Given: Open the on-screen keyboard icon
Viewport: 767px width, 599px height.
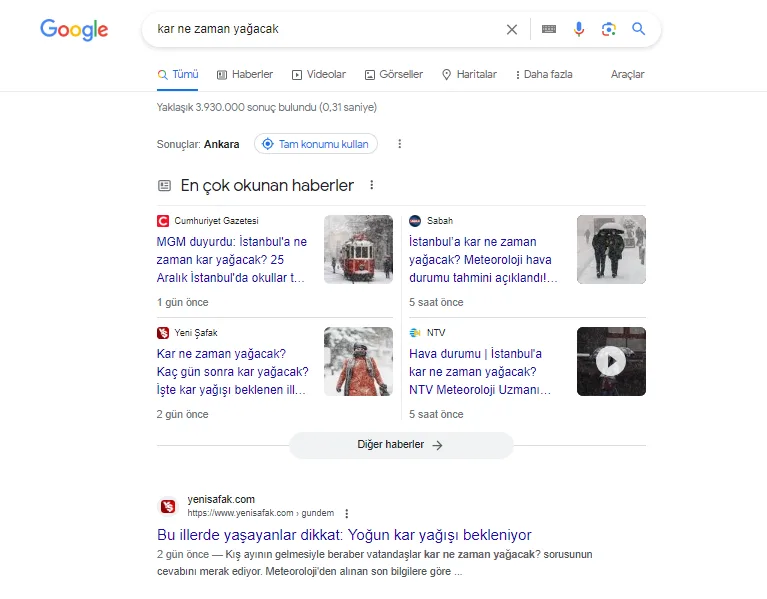Looking at the screenshot, I should click(549, 29).
